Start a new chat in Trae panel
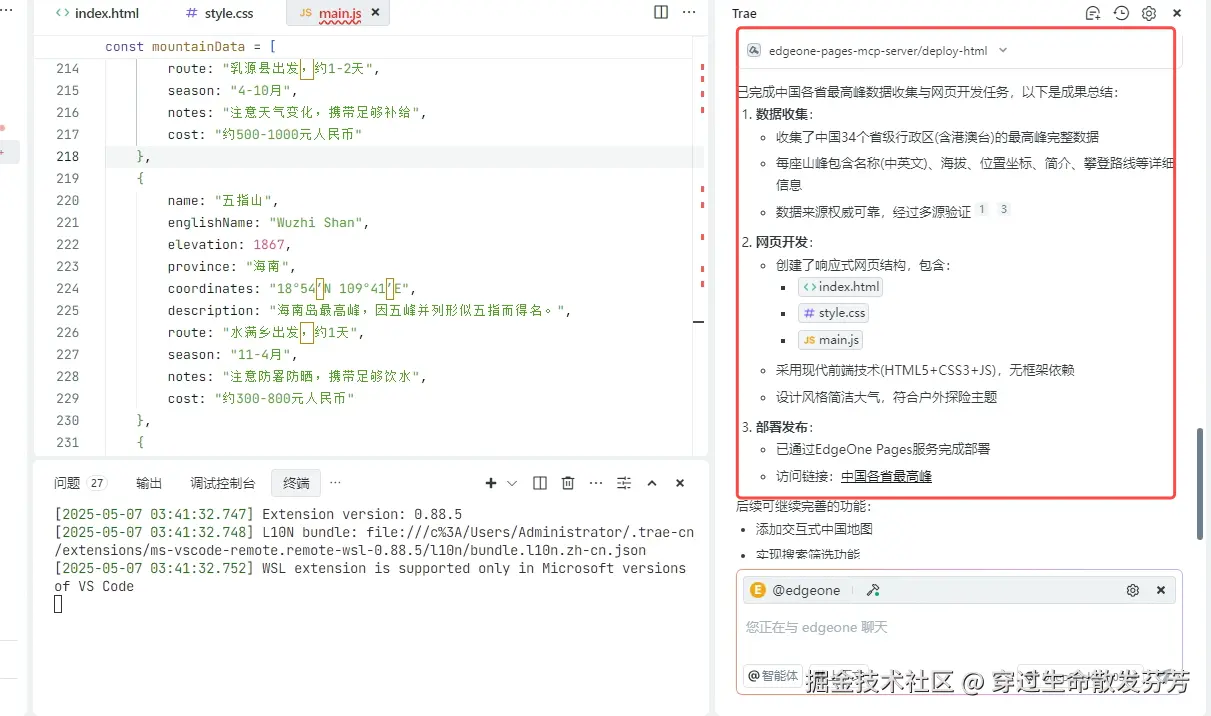 1093,13
